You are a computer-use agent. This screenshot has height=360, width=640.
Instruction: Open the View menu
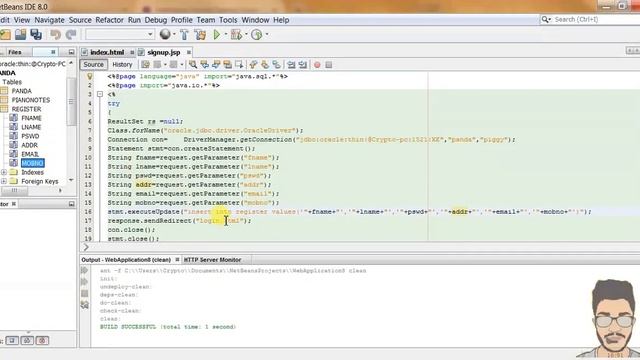[x=22, y=20]
